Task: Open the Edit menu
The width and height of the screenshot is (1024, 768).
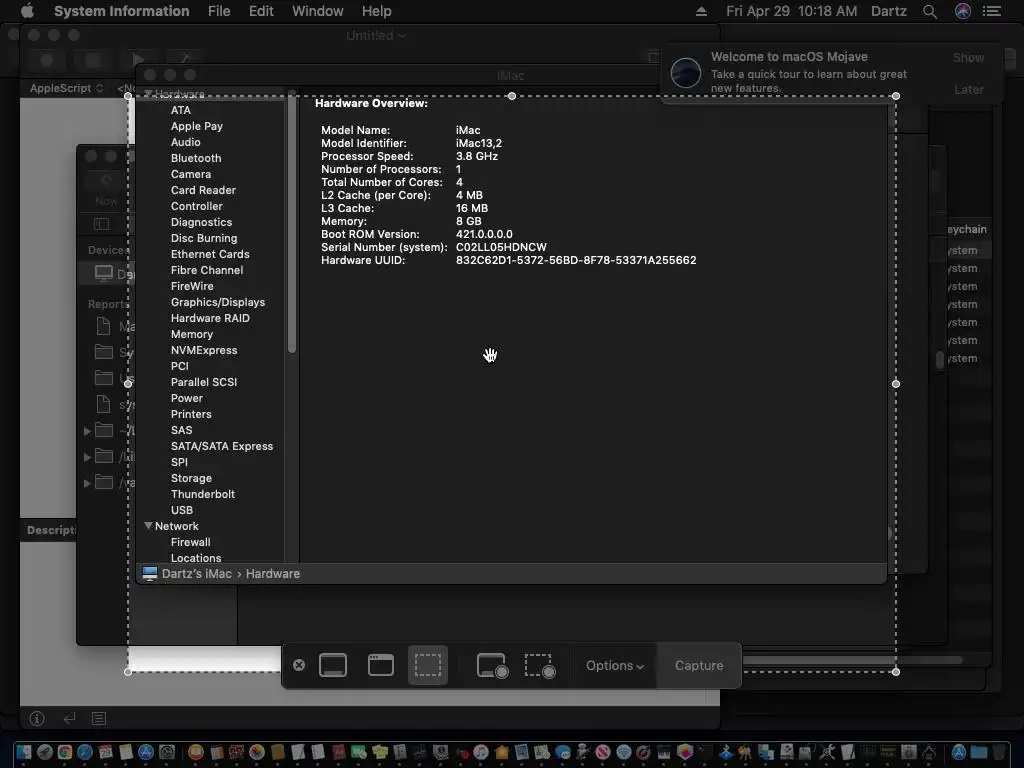Action: [261, 11]
